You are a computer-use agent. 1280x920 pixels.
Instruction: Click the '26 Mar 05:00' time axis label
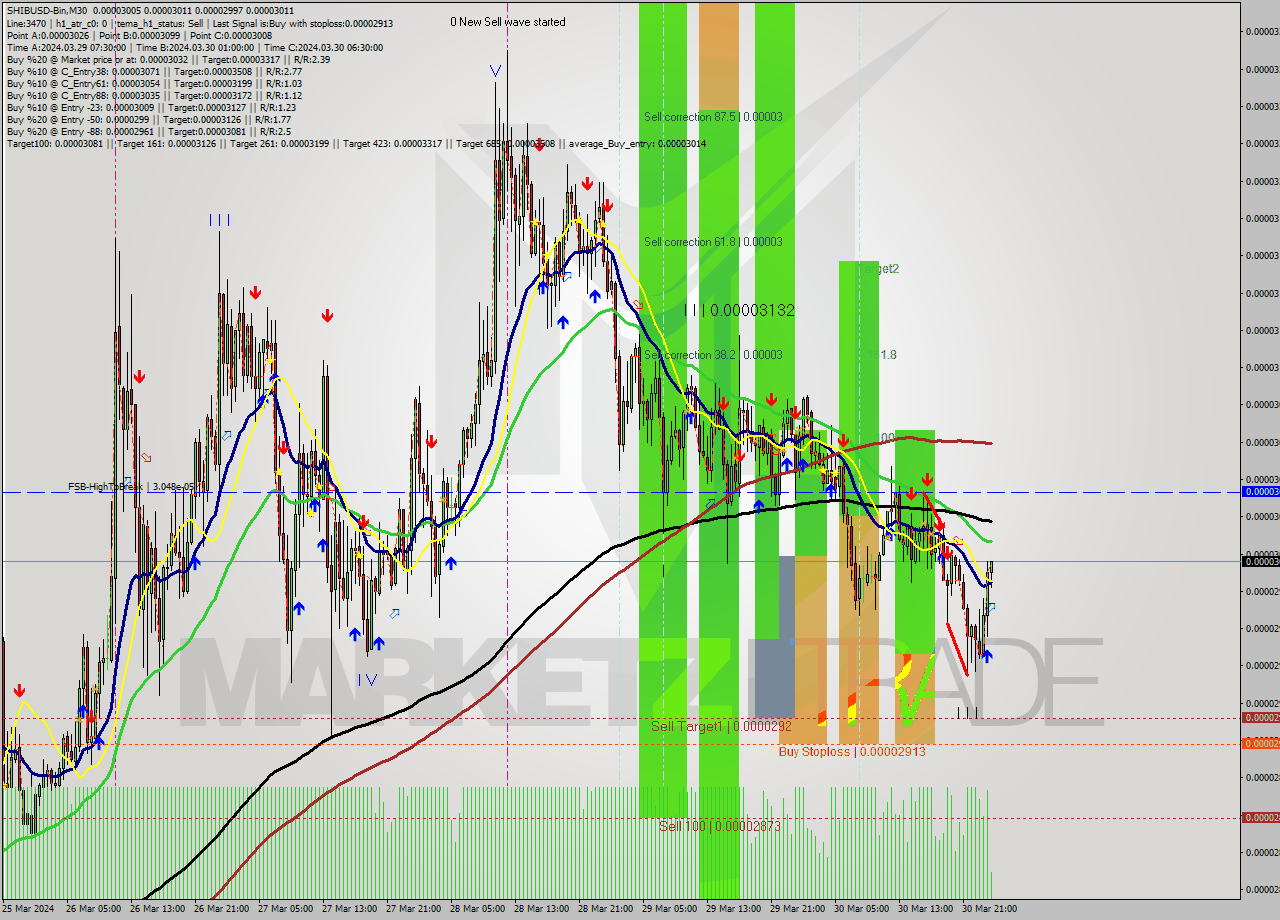pyautogui.click(x=93, y=908)
